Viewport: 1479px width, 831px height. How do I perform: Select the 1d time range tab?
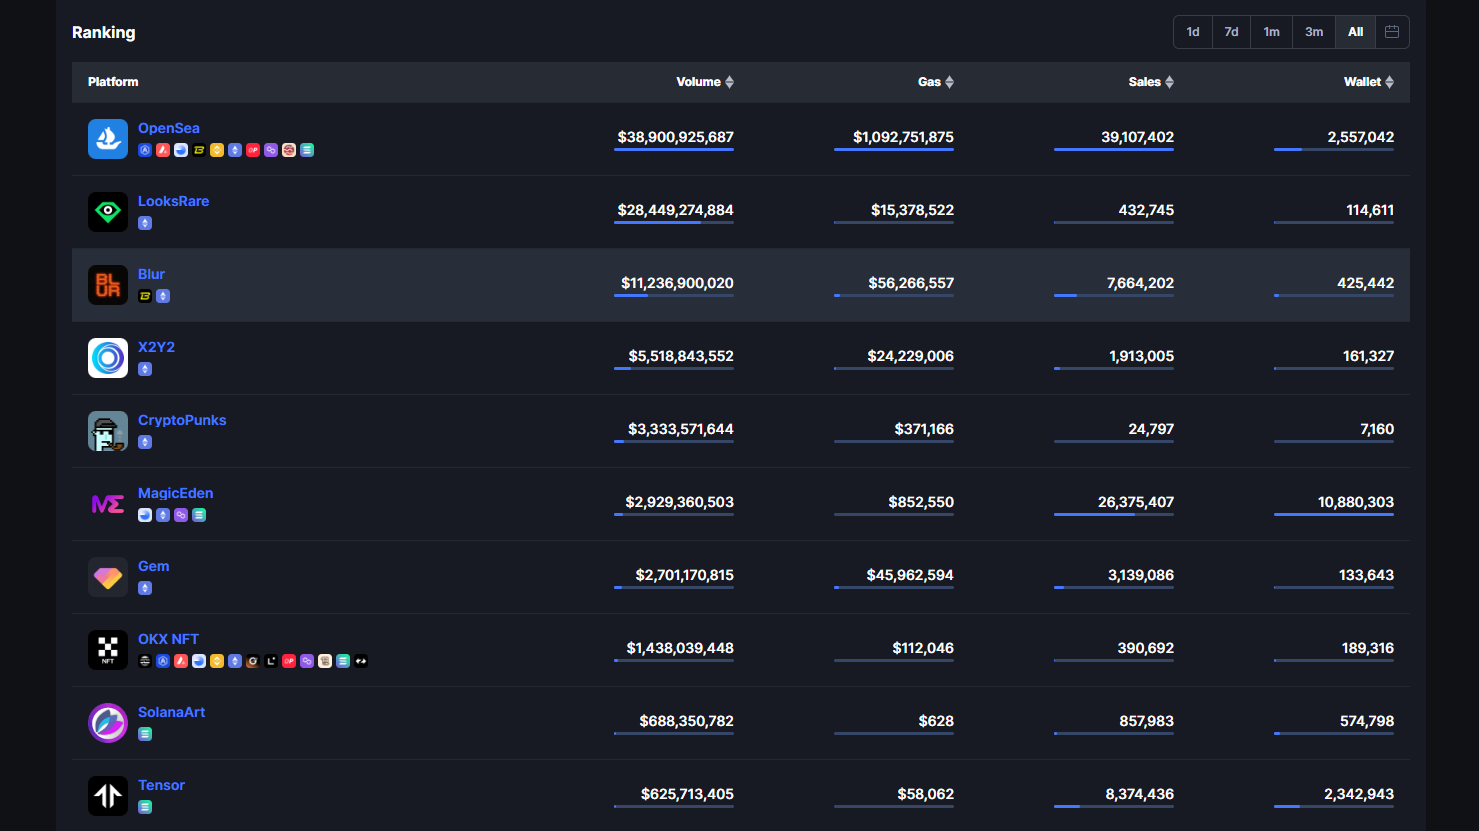(1193, 32)
